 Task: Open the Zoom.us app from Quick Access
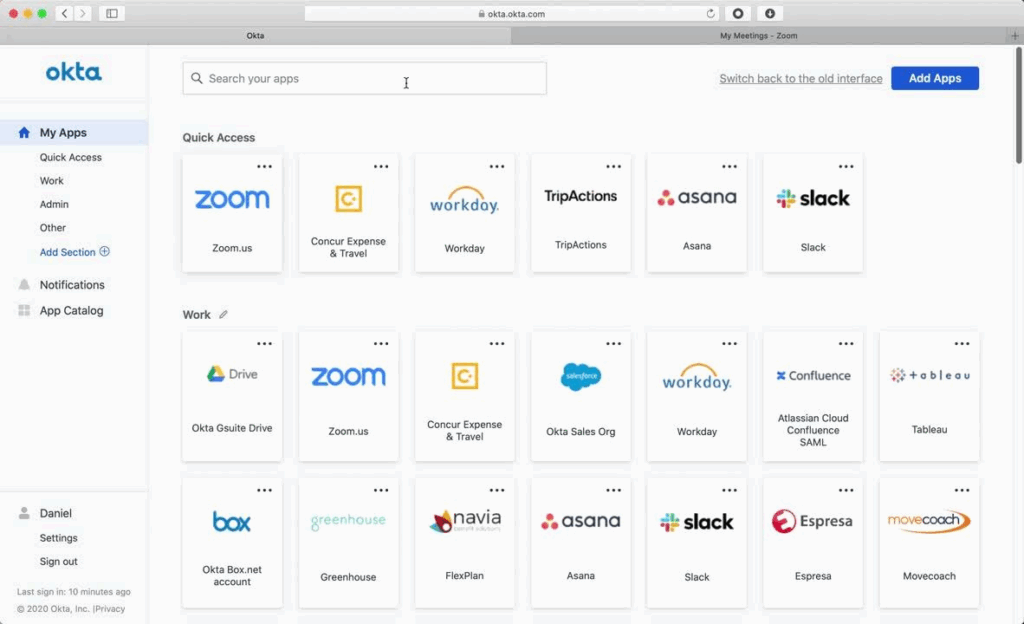(x=232, y=212)
